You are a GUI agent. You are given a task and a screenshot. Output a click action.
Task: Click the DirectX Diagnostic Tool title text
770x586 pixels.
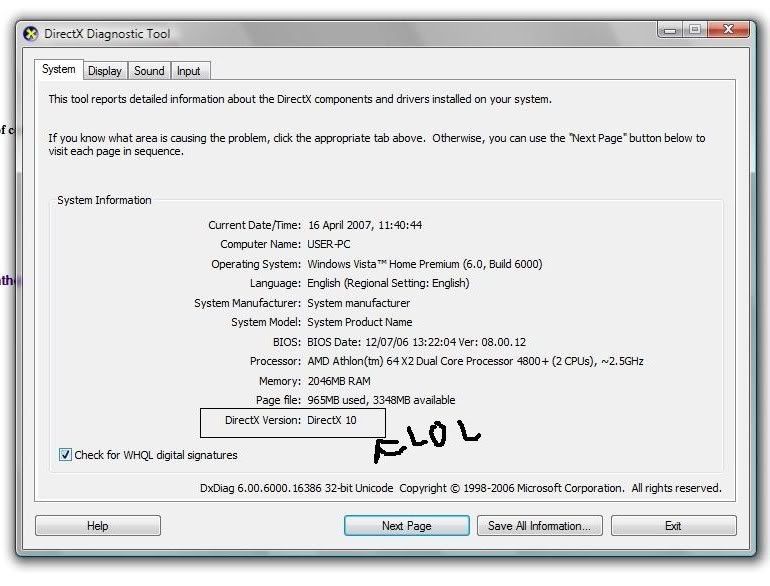pyautogui.click(x=107, y=34)
